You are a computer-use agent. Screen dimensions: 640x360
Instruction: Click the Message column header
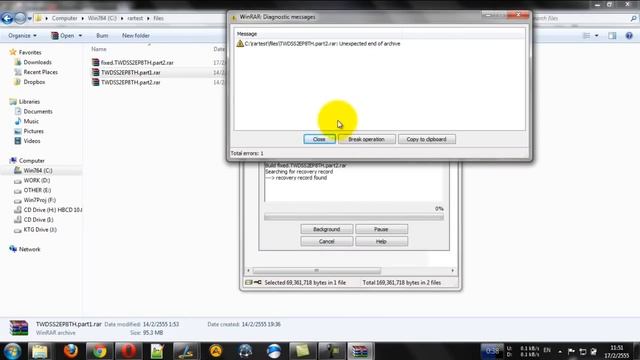247,34
